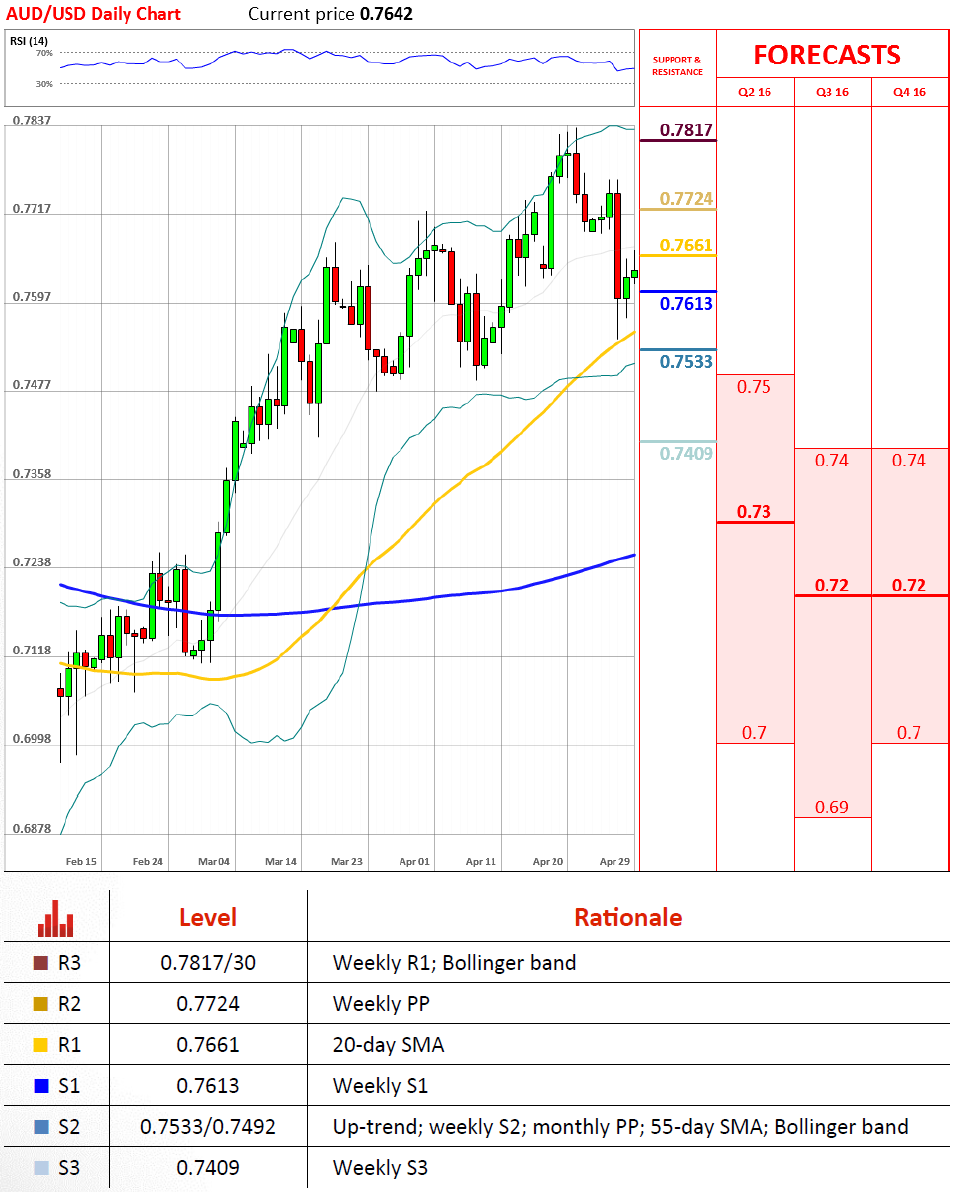Select the Q4 16 forecast column header

pyautogui.click(x=909, y=92)
